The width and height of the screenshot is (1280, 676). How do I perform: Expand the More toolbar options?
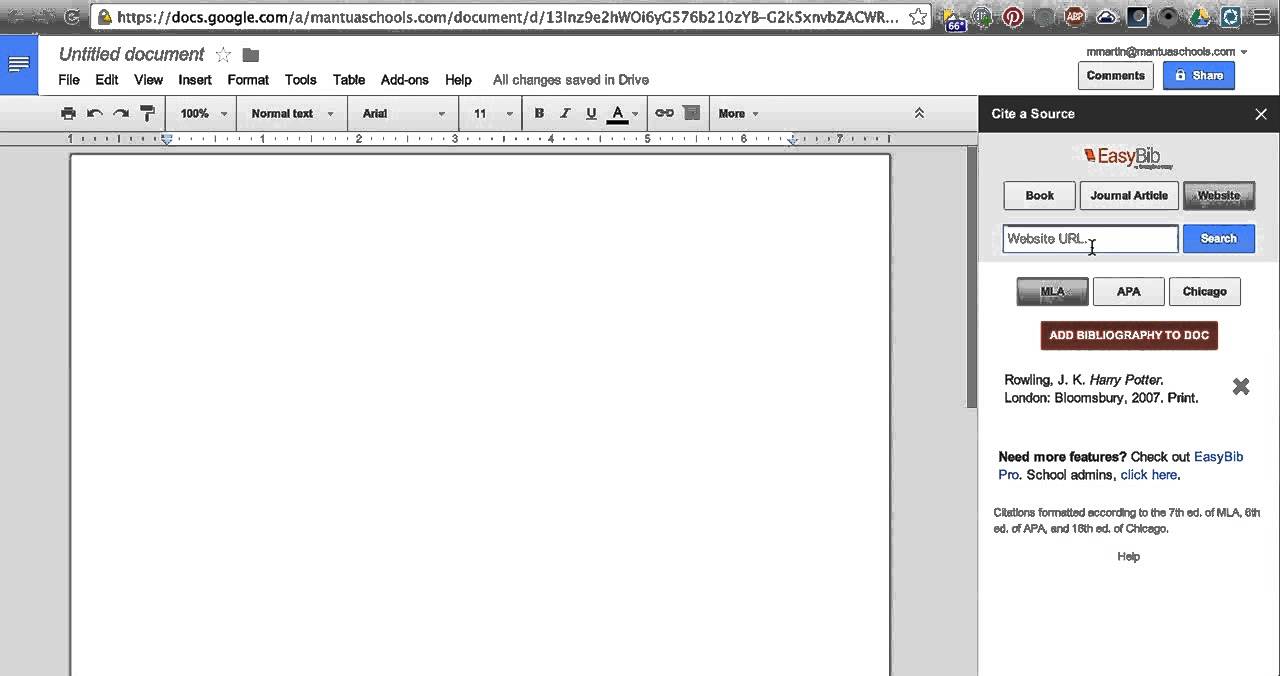click(x=738, y=114)
